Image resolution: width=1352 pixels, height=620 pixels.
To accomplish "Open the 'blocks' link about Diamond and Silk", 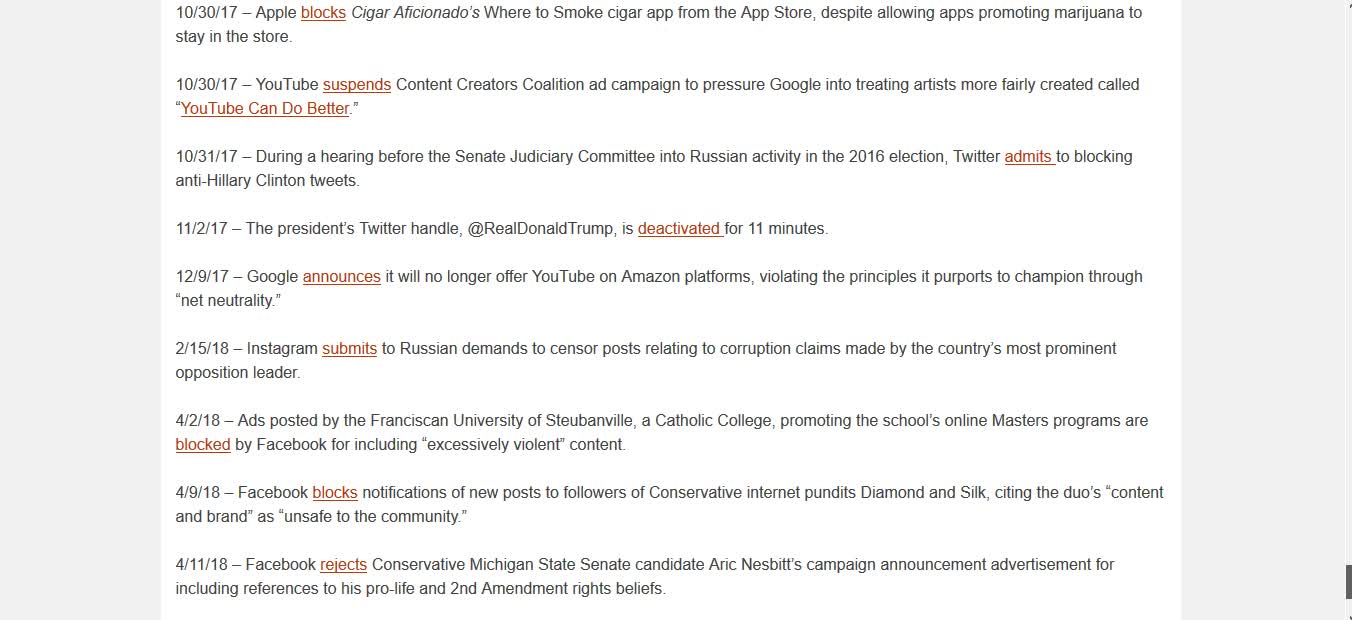I will point(335,493).
